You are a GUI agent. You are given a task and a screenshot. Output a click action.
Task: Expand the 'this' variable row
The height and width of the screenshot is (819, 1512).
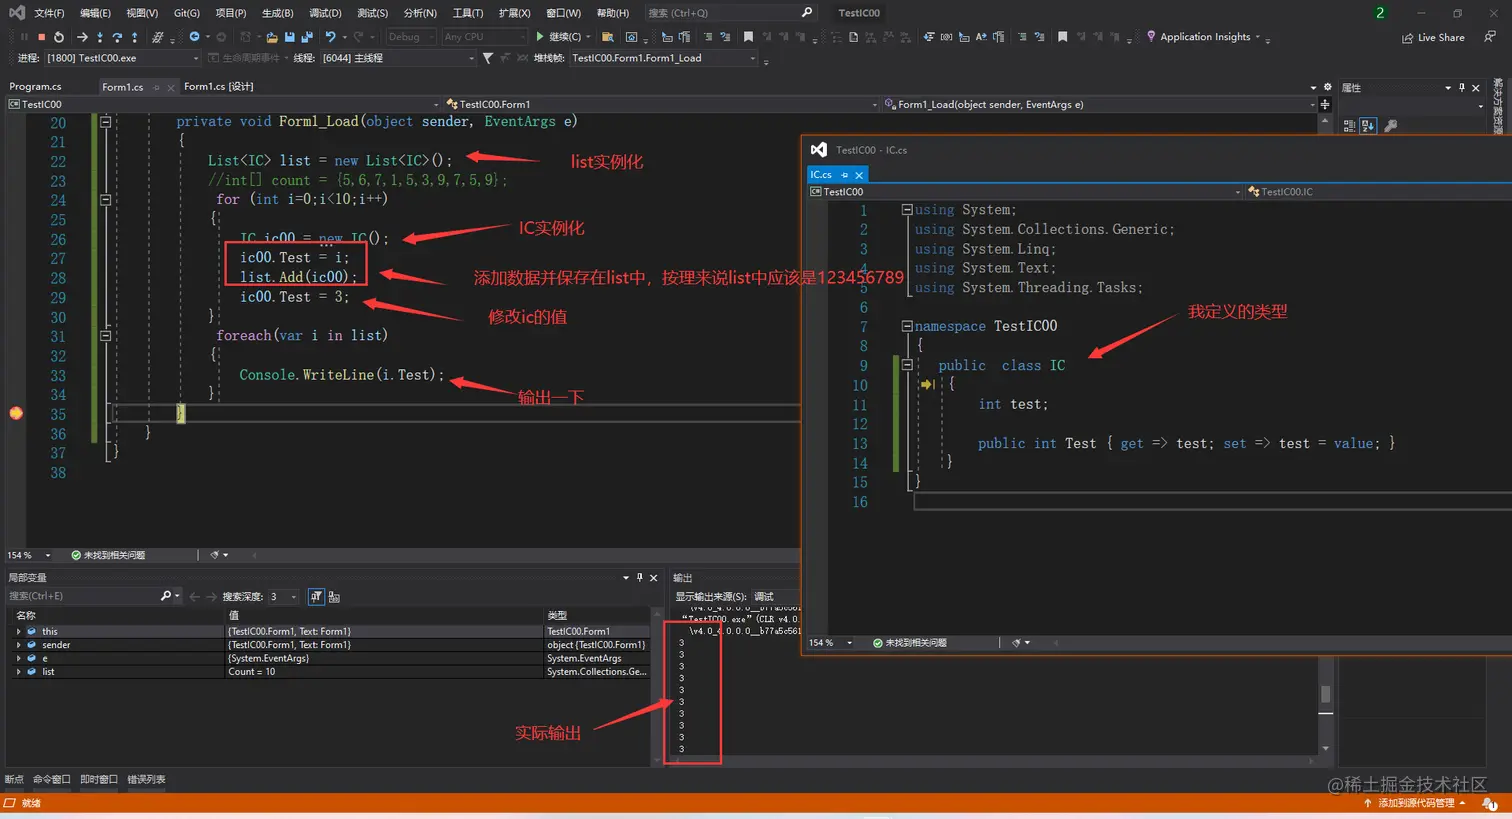pyautogui.click(x=18, y=632)
